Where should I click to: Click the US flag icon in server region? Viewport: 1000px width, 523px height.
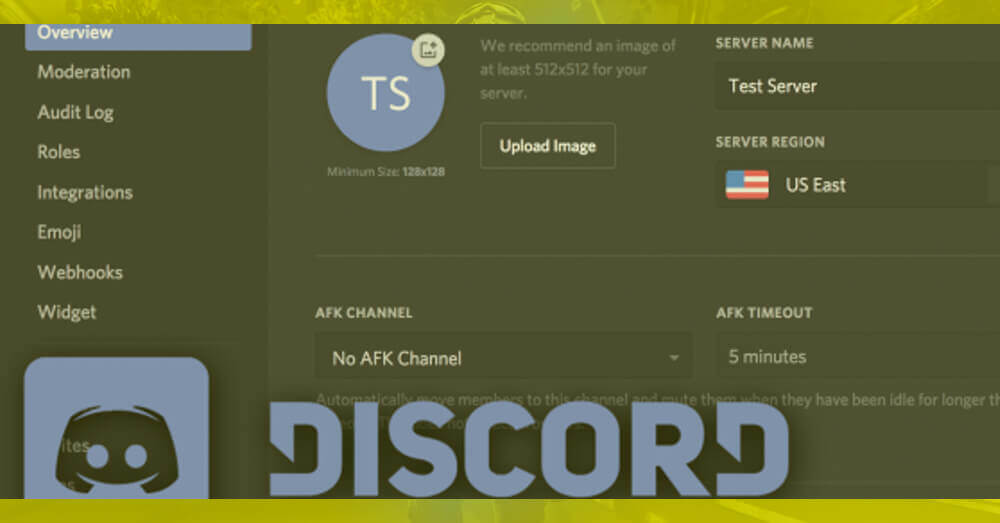click(747, 185)
